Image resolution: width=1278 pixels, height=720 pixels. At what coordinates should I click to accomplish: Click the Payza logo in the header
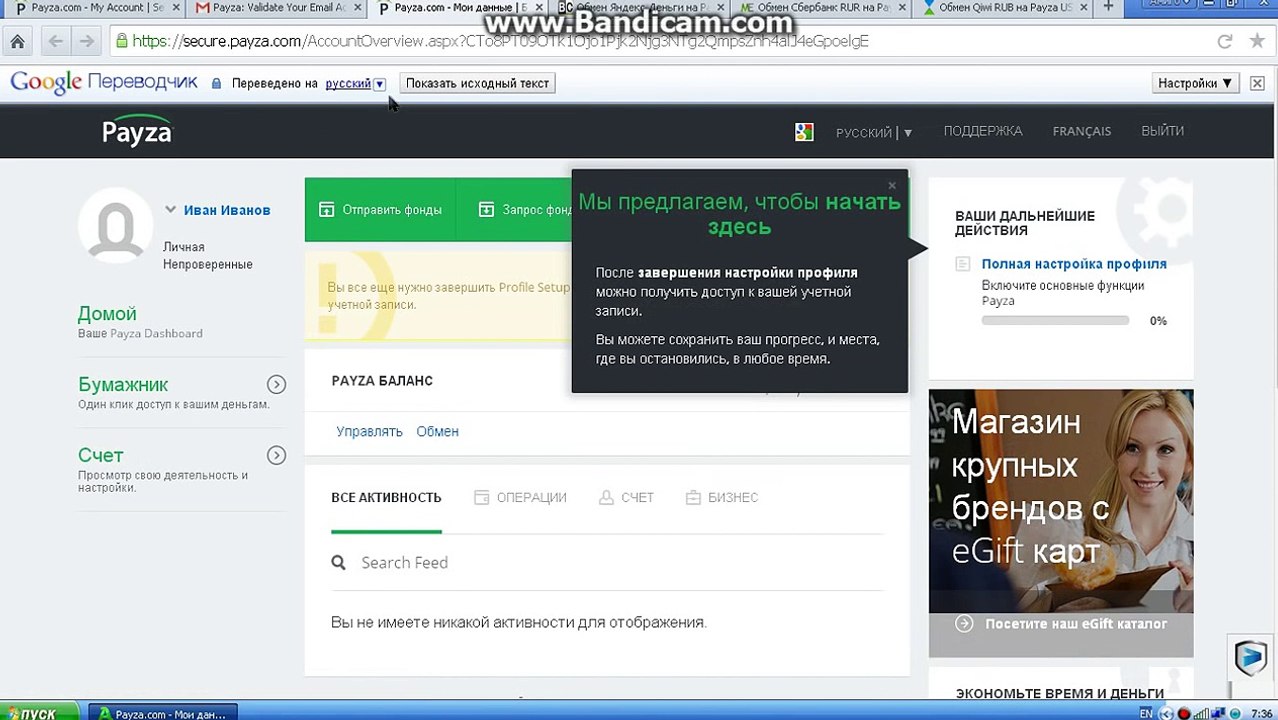137,131
